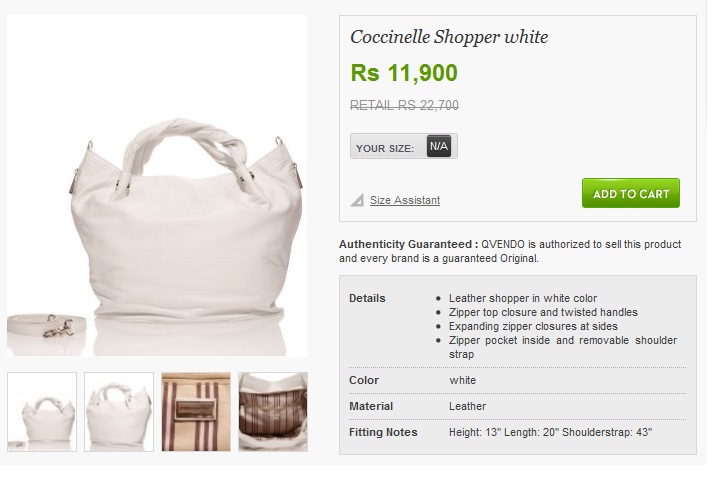Select the N/A size option
The height and width of the screenshot is (497, 726).
click(438, 146)
